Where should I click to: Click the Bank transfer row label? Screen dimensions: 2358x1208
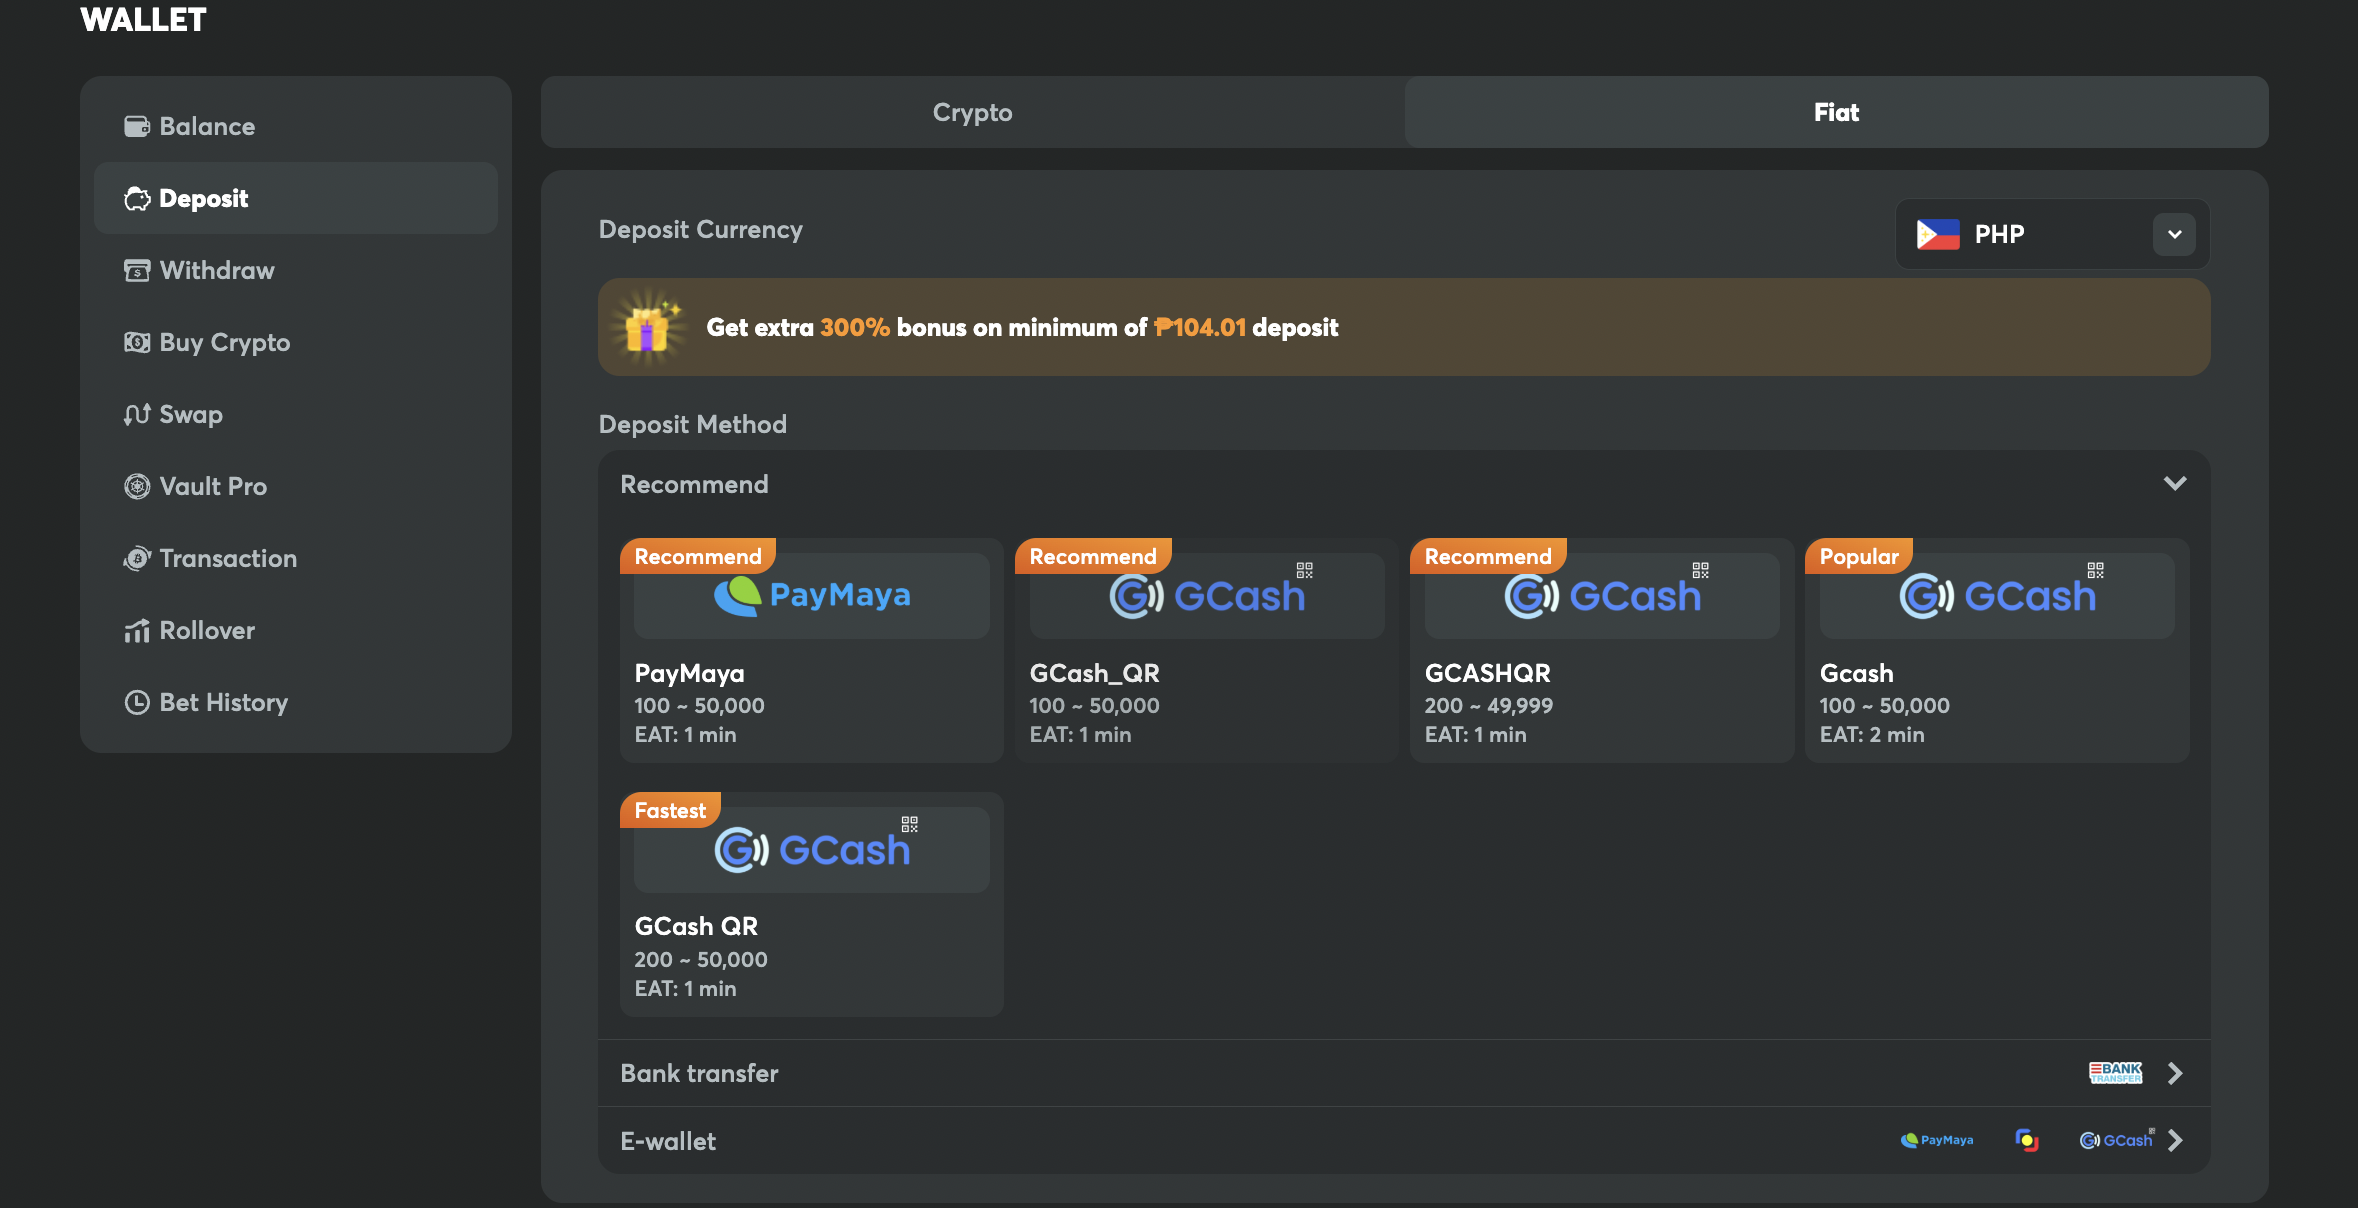pos(699,1073)
